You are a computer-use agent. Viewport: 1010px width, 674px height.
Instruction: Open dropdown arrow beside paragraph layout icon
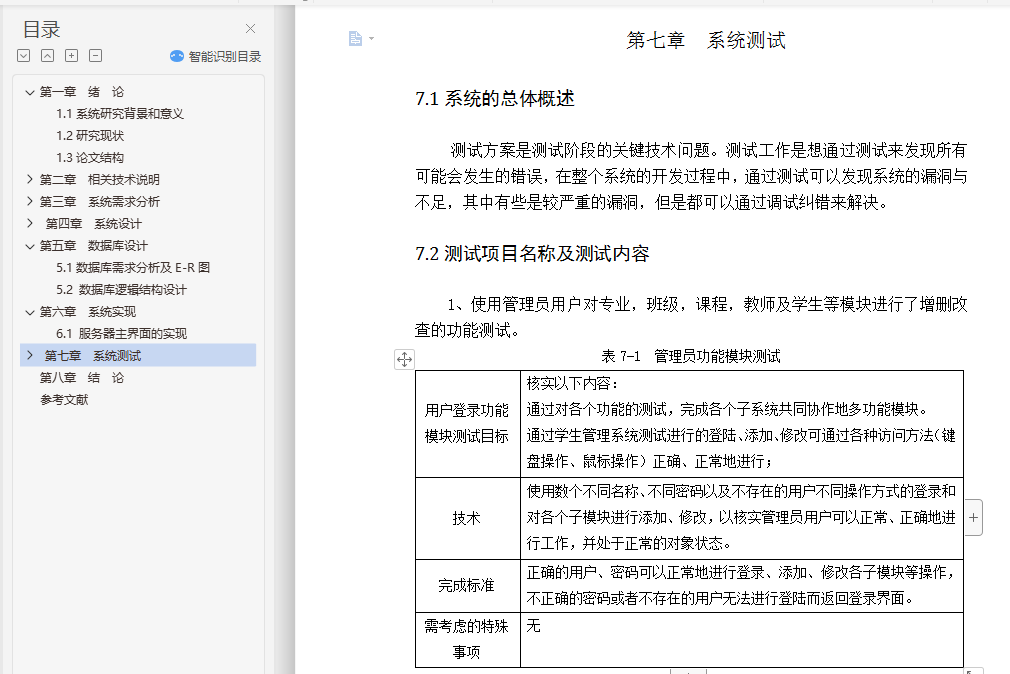[372, 39]
